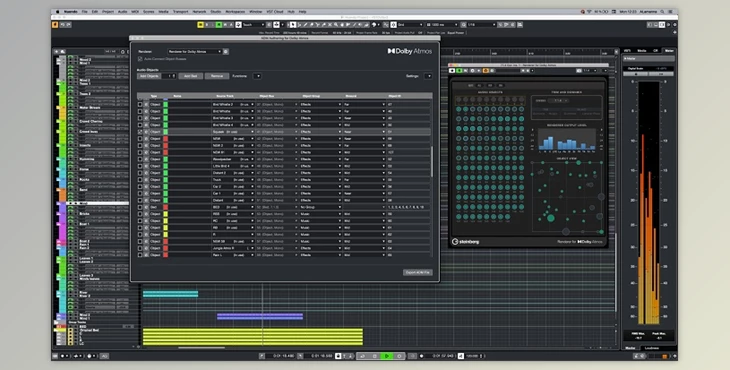
Task: Click the green color swatch of Truck row
Action: [165, 180]
